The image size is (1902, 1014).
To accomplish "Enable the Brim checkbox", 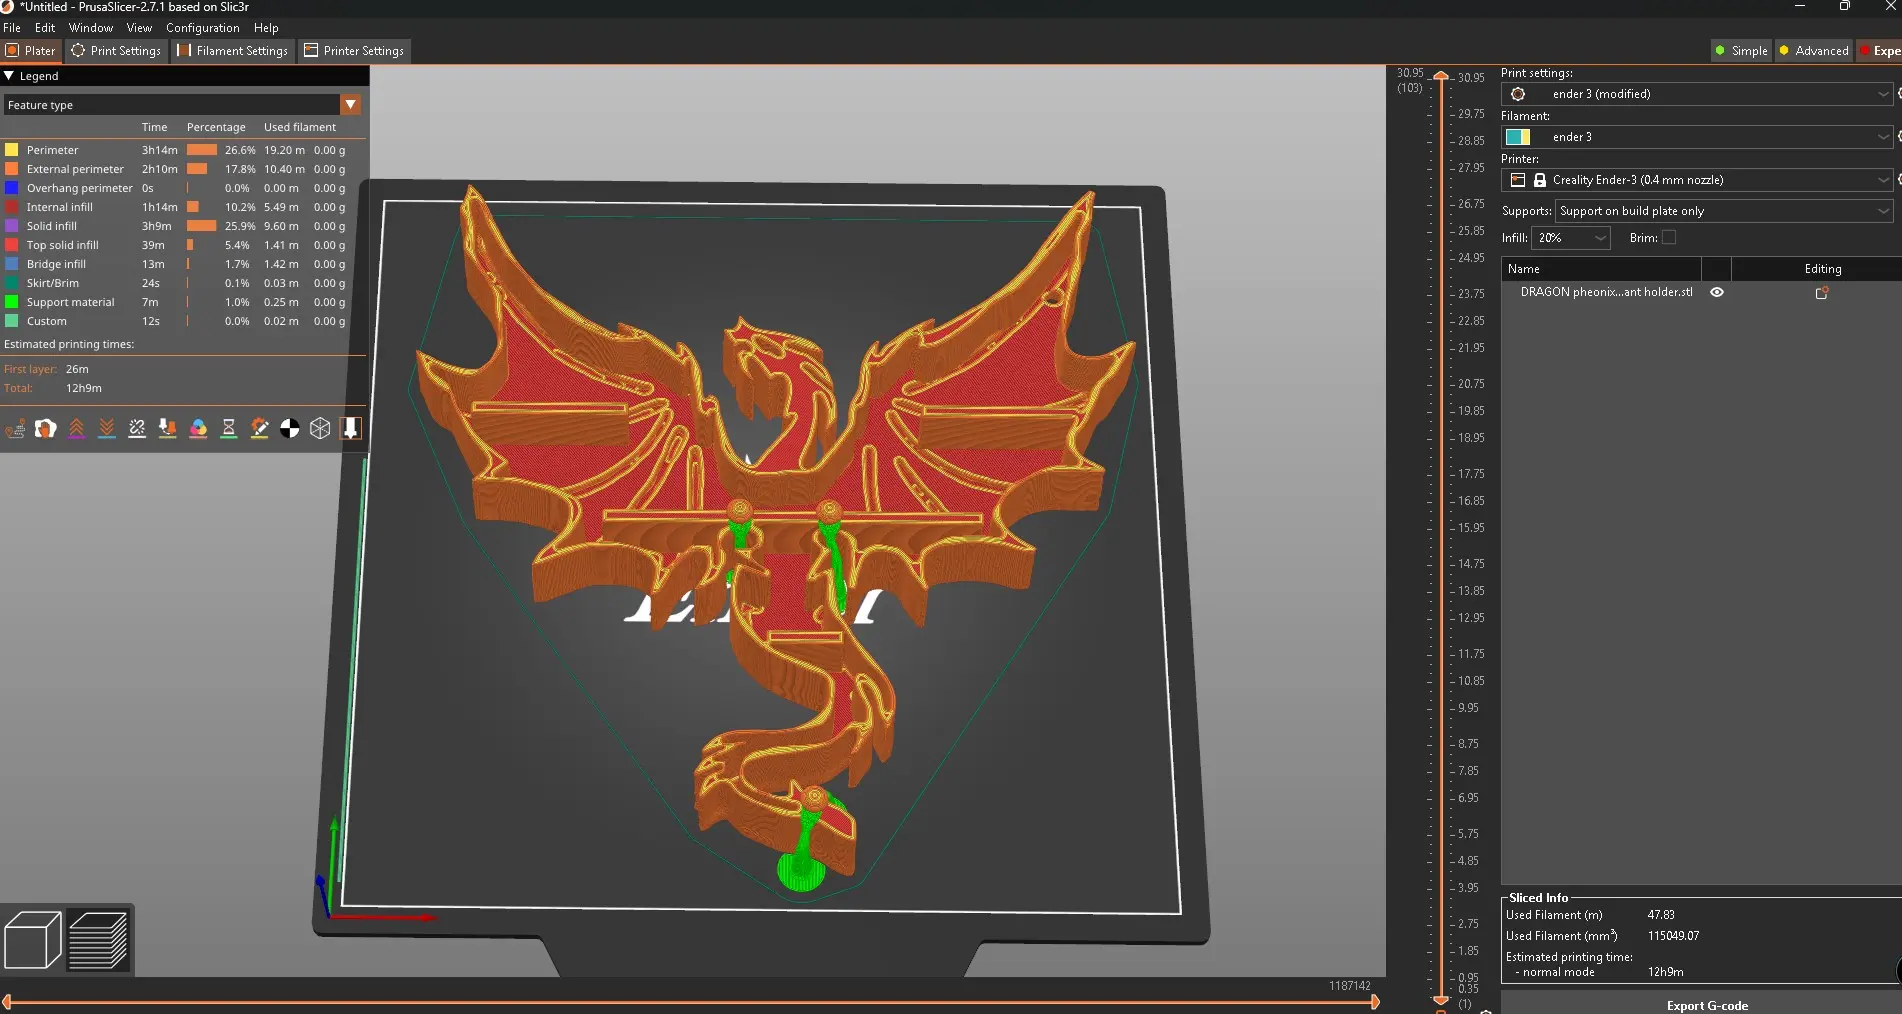I will click(x=1668, y=238).
